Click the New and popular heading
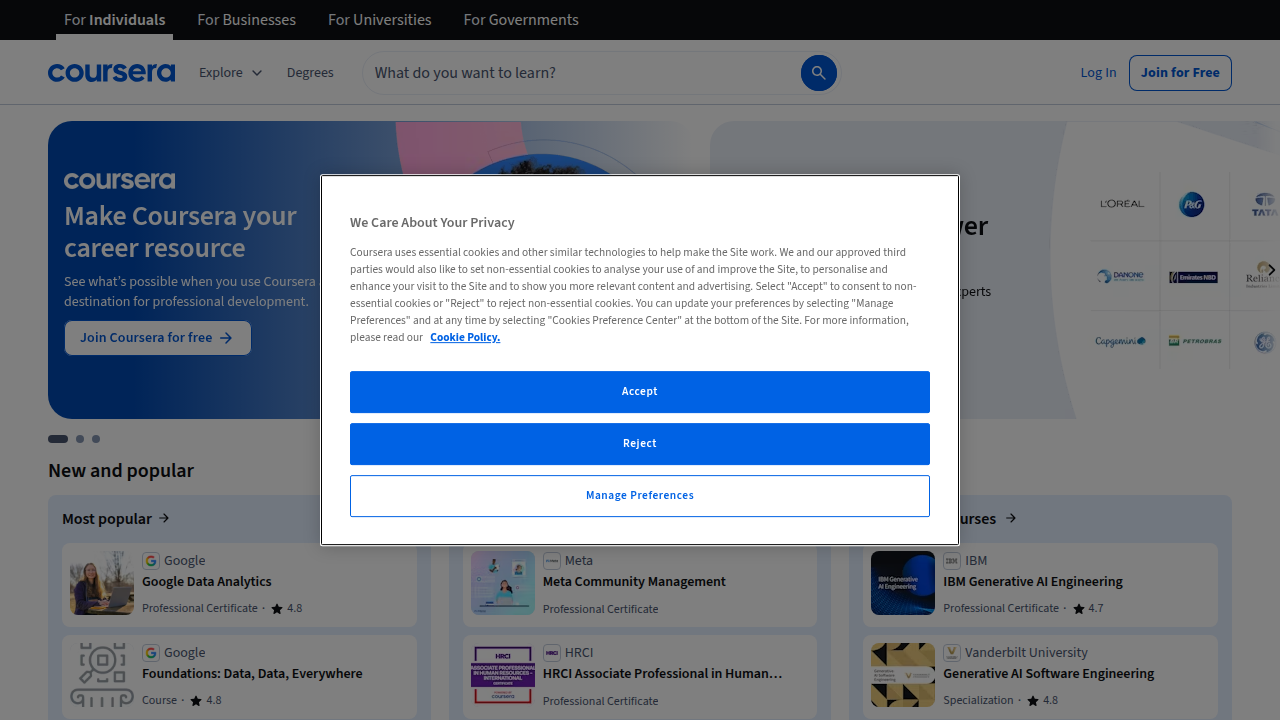 (121, 471)
